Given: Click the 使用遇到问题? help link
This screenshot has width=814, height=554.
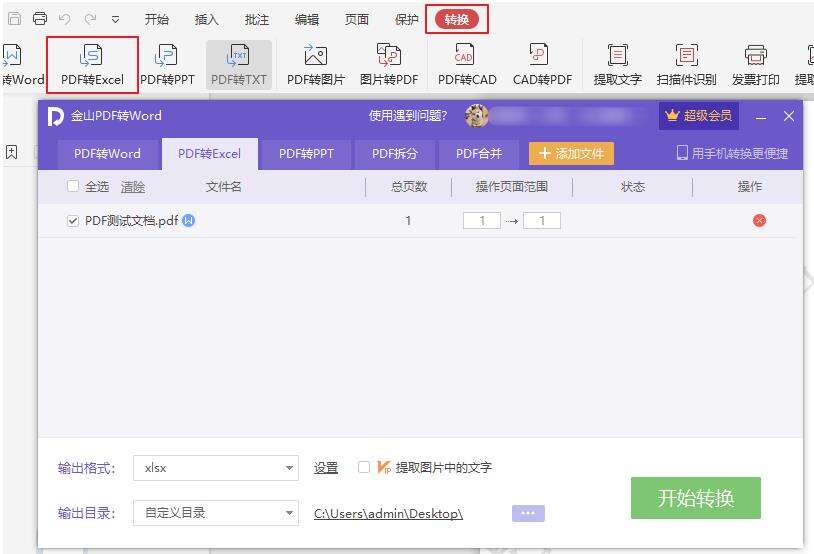Looking at the screenshot, I should [x=408, y=115].
